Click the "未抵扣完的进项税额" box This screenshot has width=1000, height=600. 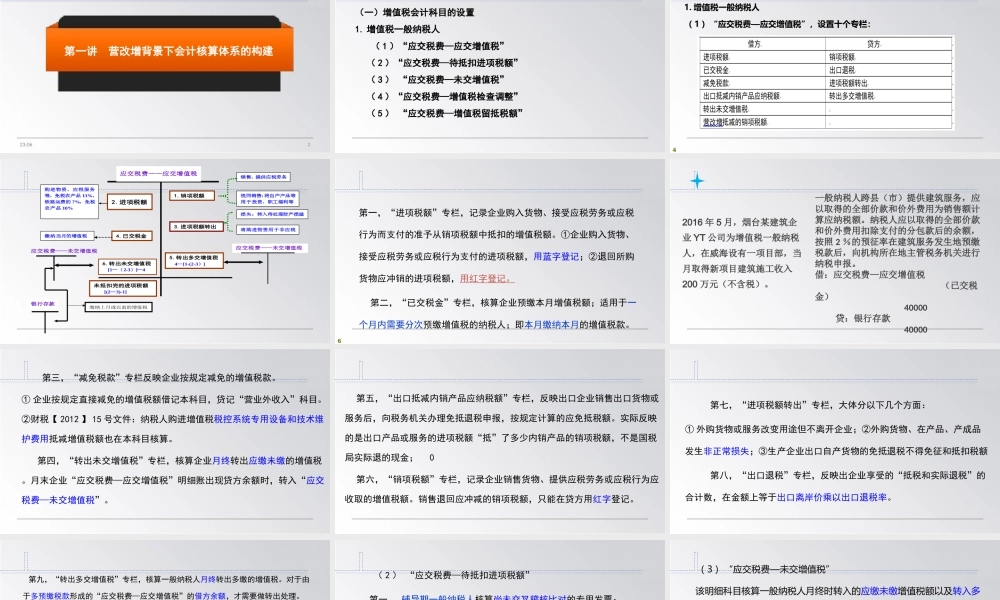coord(124,288)
